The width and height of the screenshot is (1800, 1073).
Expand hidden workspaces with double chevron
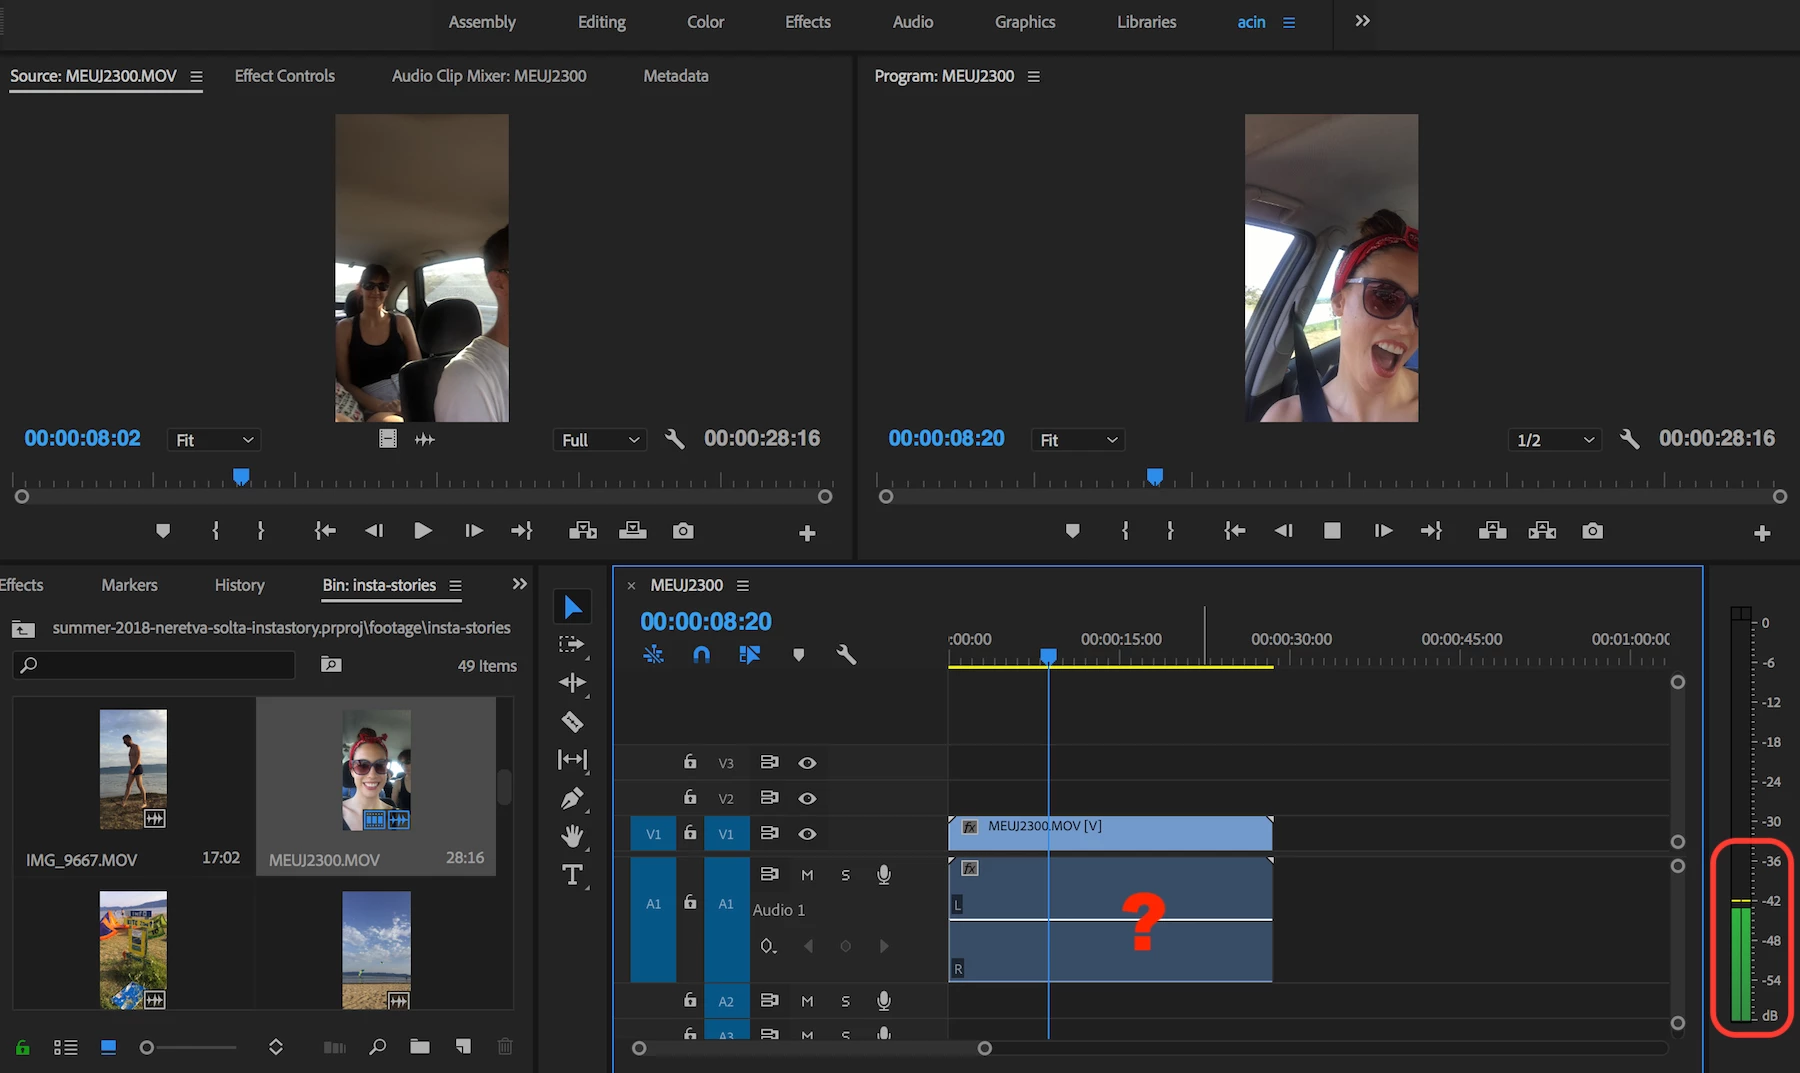[x=1362, y=21]
